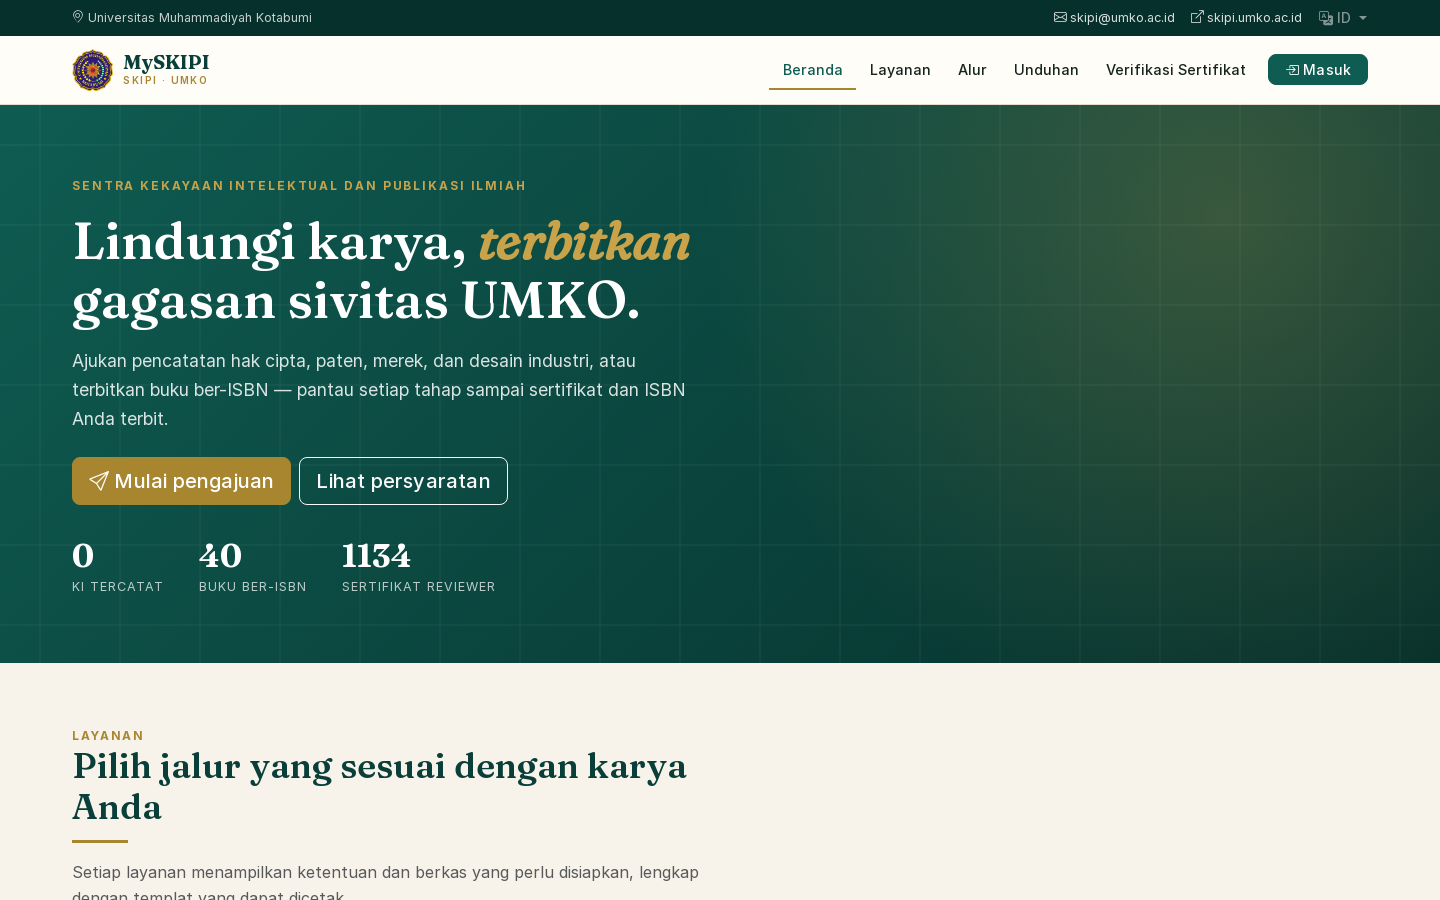Open the Layanan menu item
Screen dimensions: 1440x900
click(x=900, y=70)
